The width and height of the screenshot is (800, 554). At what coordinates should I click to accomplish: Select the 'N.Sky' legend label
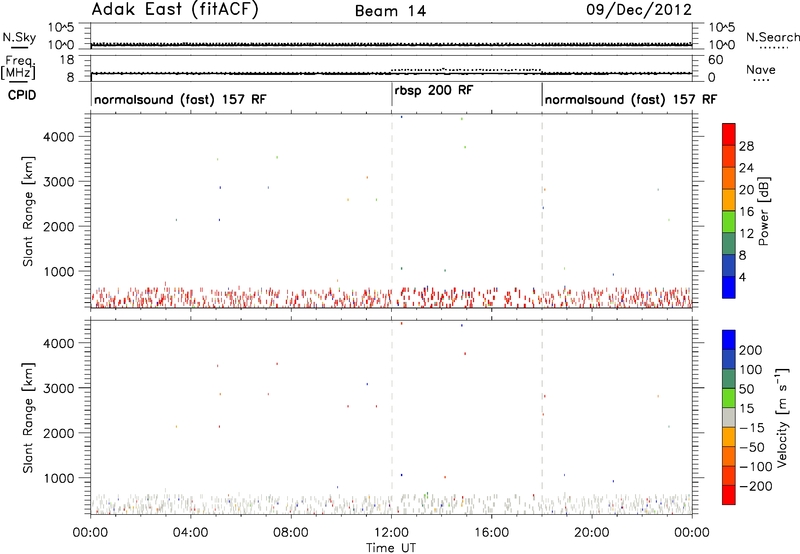tap(19, 37)
